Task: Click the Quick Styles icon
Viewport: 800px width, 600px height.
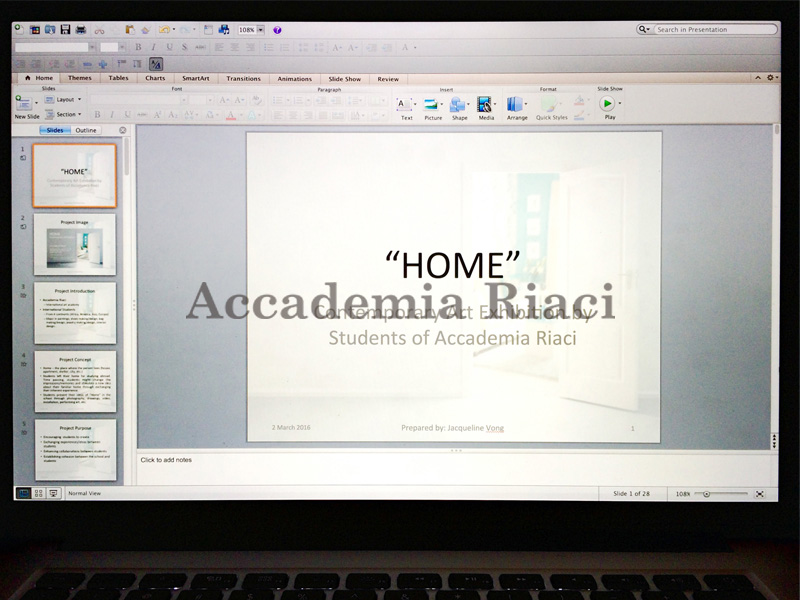Action: coord(549,105)
